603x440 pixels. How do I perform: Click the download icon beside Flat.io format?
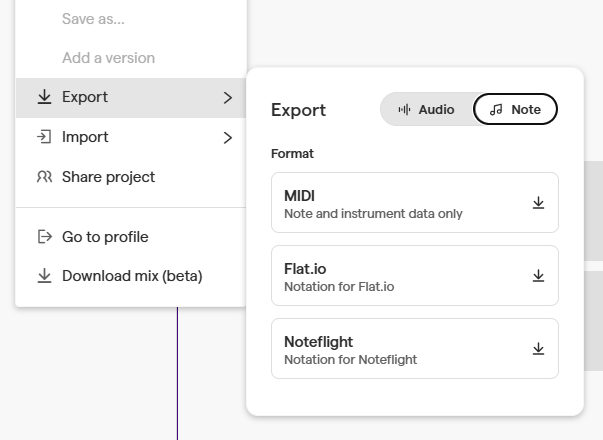tap(538, 276)
